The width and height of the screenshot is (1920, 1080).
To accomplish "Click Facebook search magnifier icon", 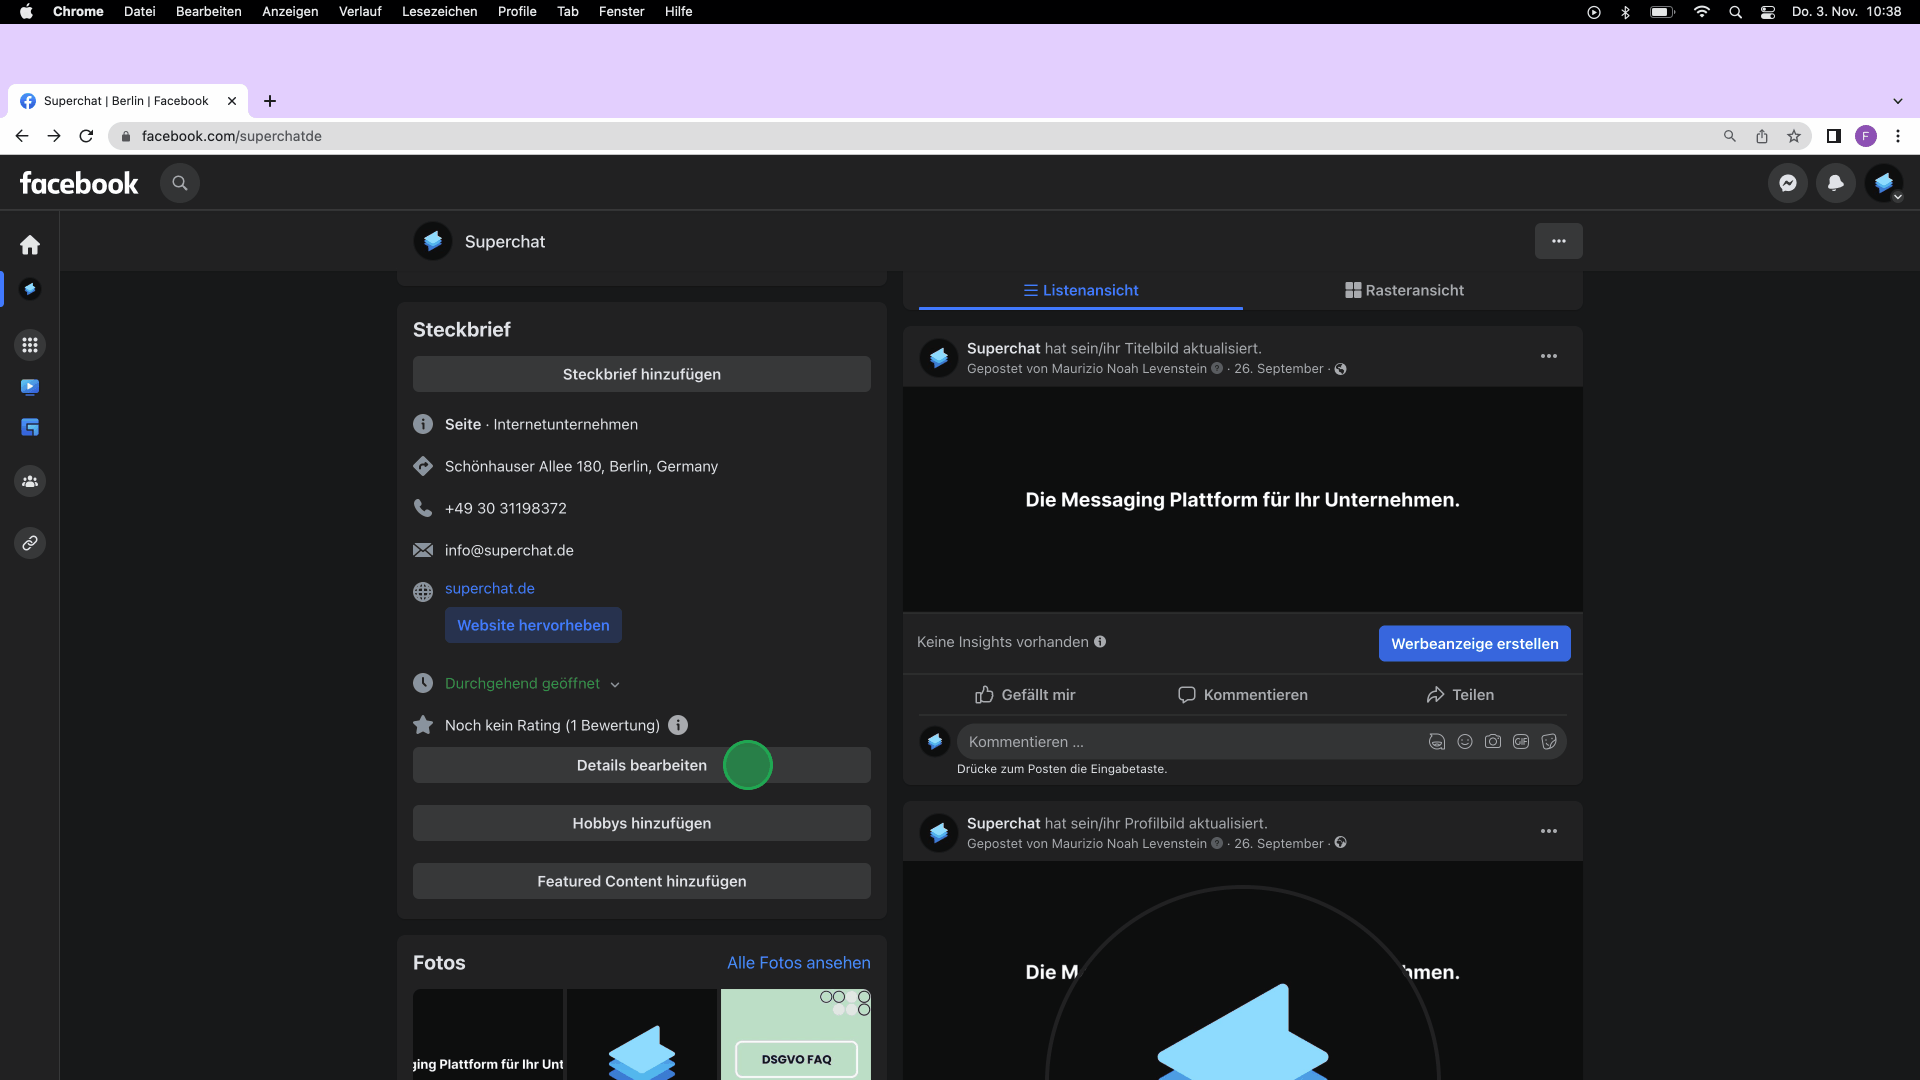I will click(x=180, y=183).
